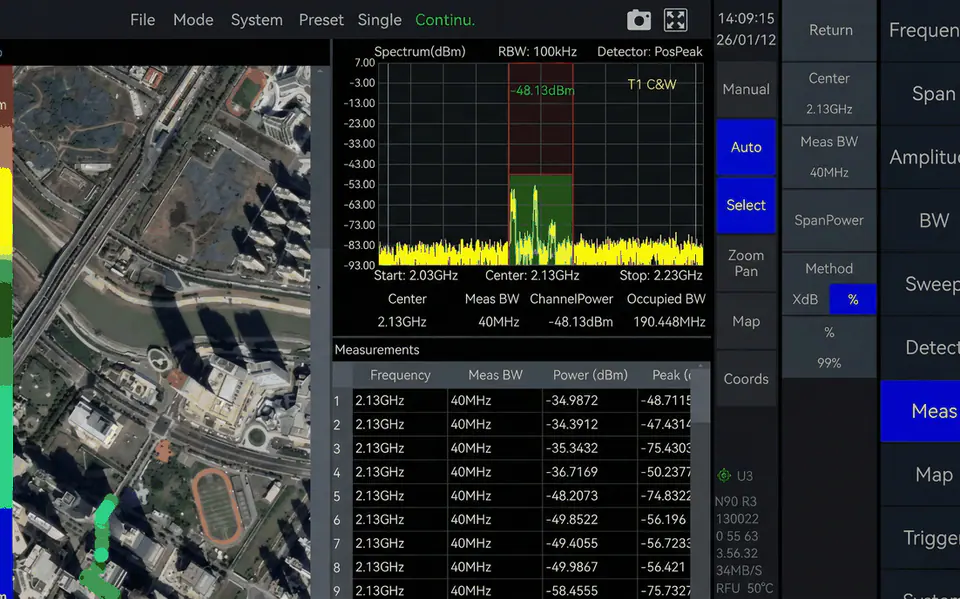Screen dimensions: 960x599
Task: Open the System menu
Action: coord(257,20)
